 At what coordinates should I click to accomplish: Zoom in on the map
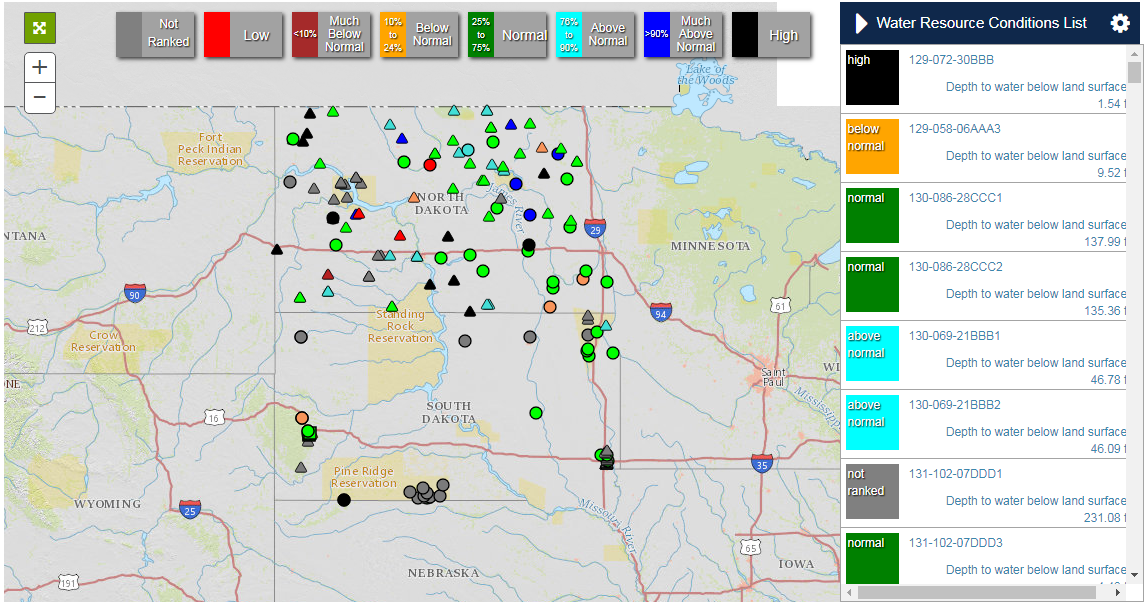pos(39,68)
